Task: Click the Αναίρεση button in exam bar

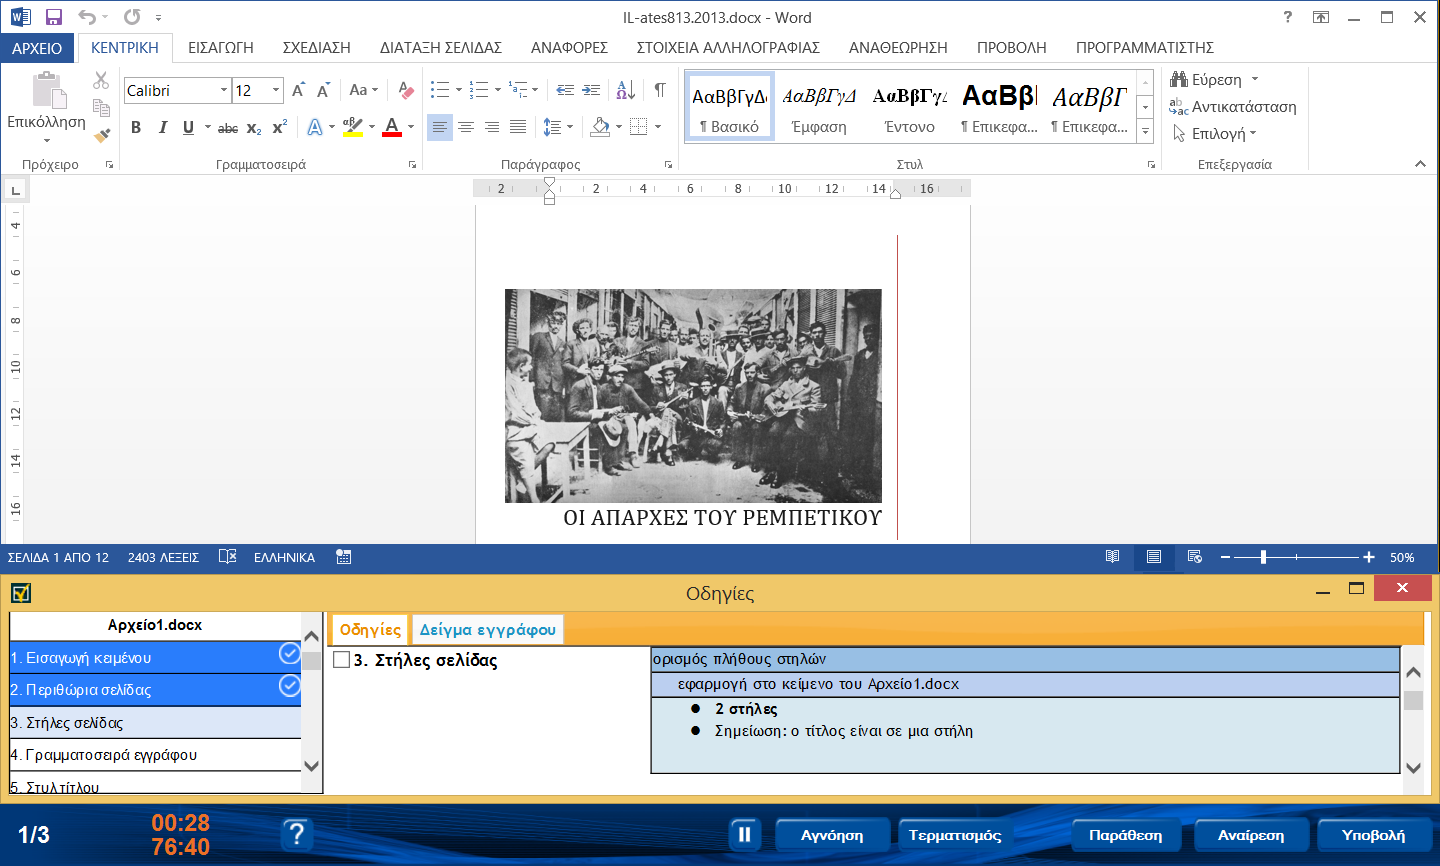Action: click(x=1251, y=835)
